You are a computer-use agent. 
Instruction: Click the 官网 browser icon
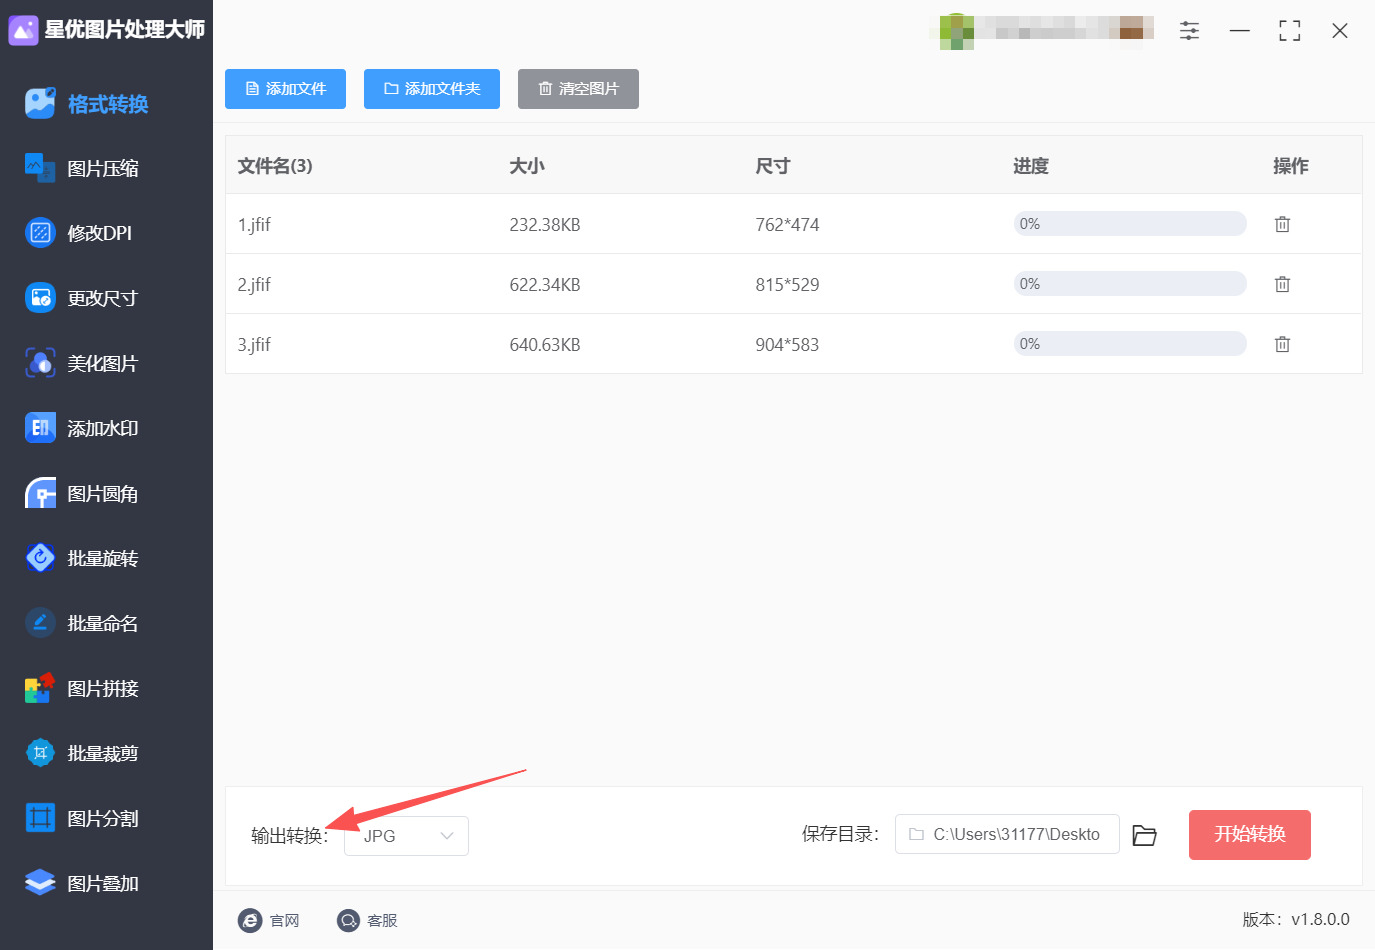coord(250,920)
